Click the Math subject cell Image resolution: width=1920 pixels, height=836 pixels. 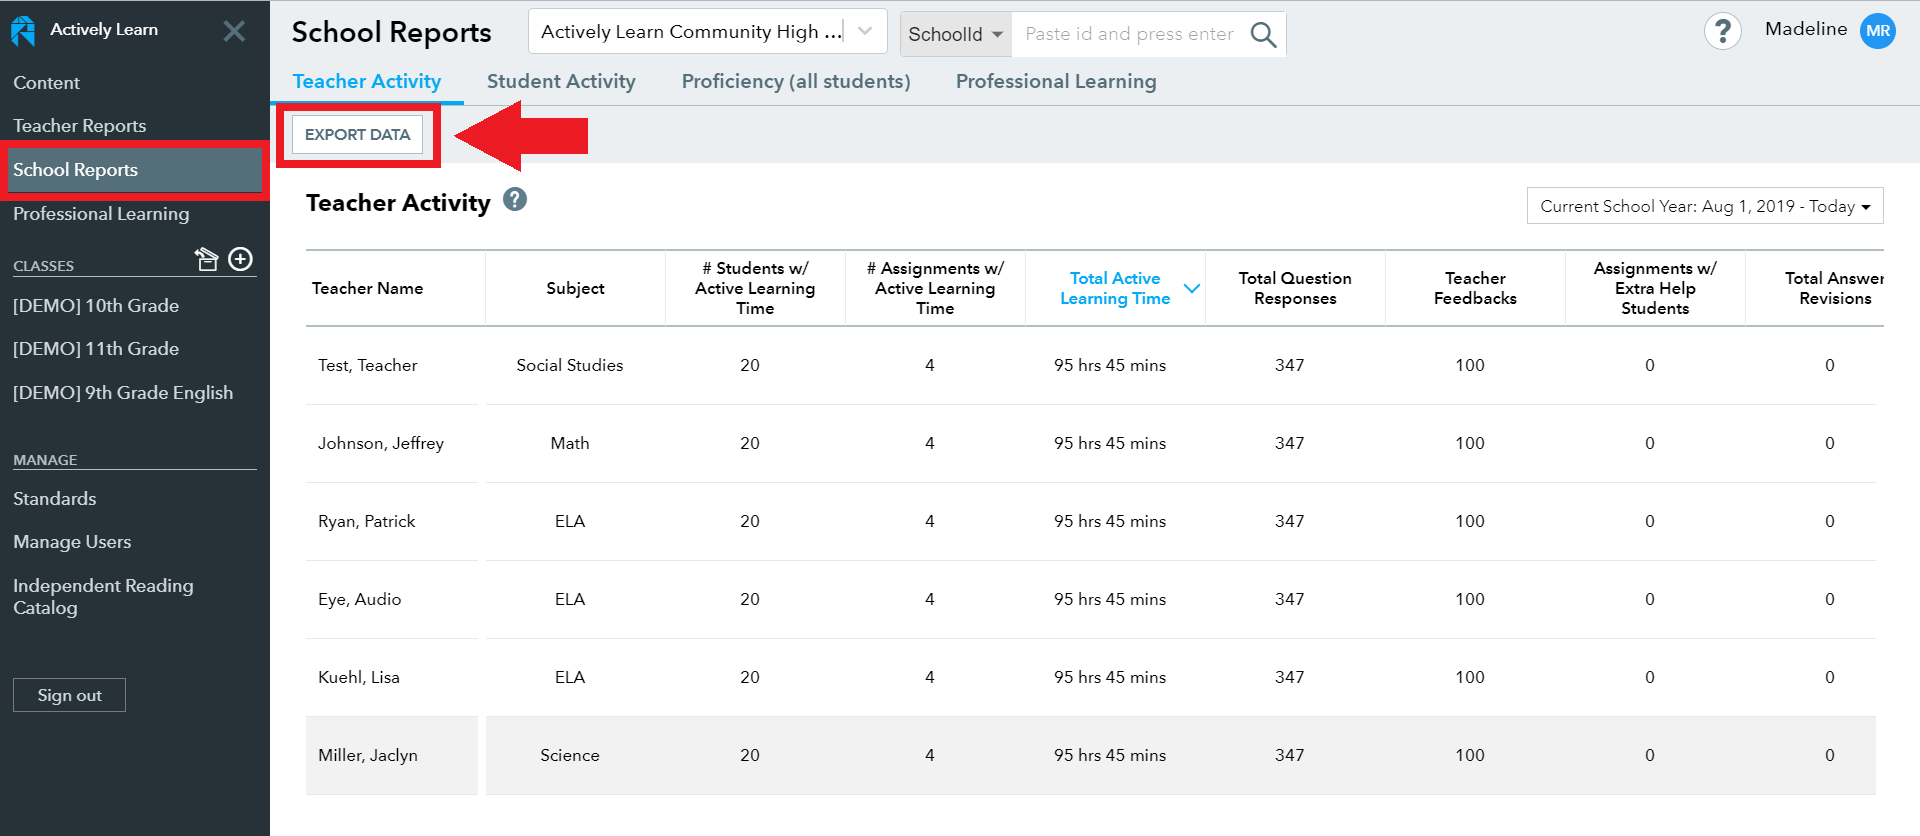tap(570, 443)
